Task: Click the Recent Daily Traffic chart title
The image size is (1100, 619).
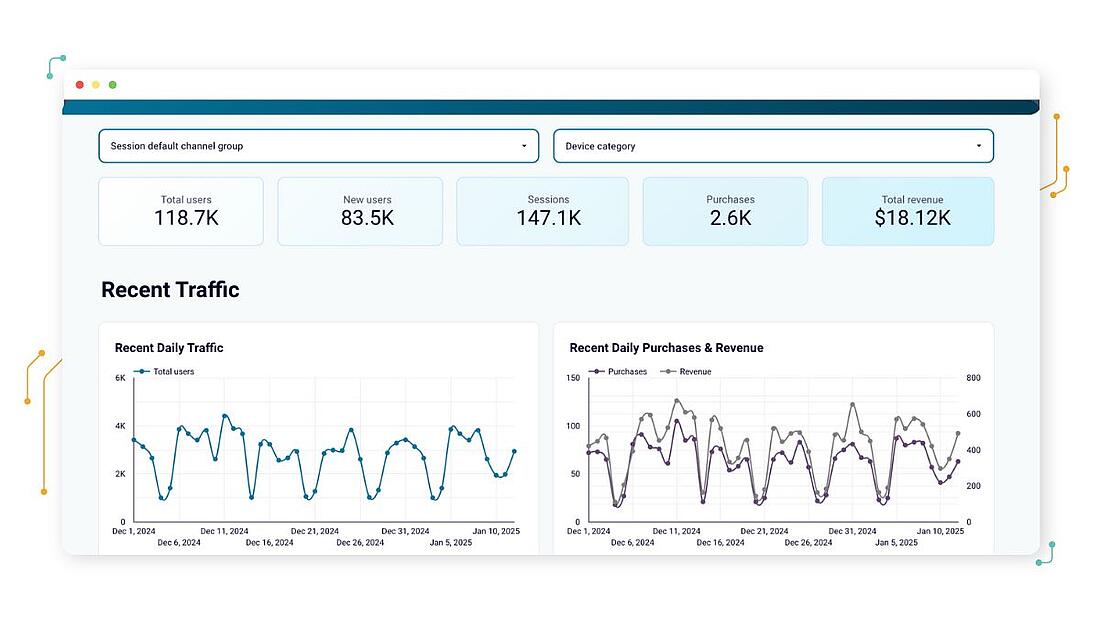Action: pyautogui.click(x=169, y=348)
